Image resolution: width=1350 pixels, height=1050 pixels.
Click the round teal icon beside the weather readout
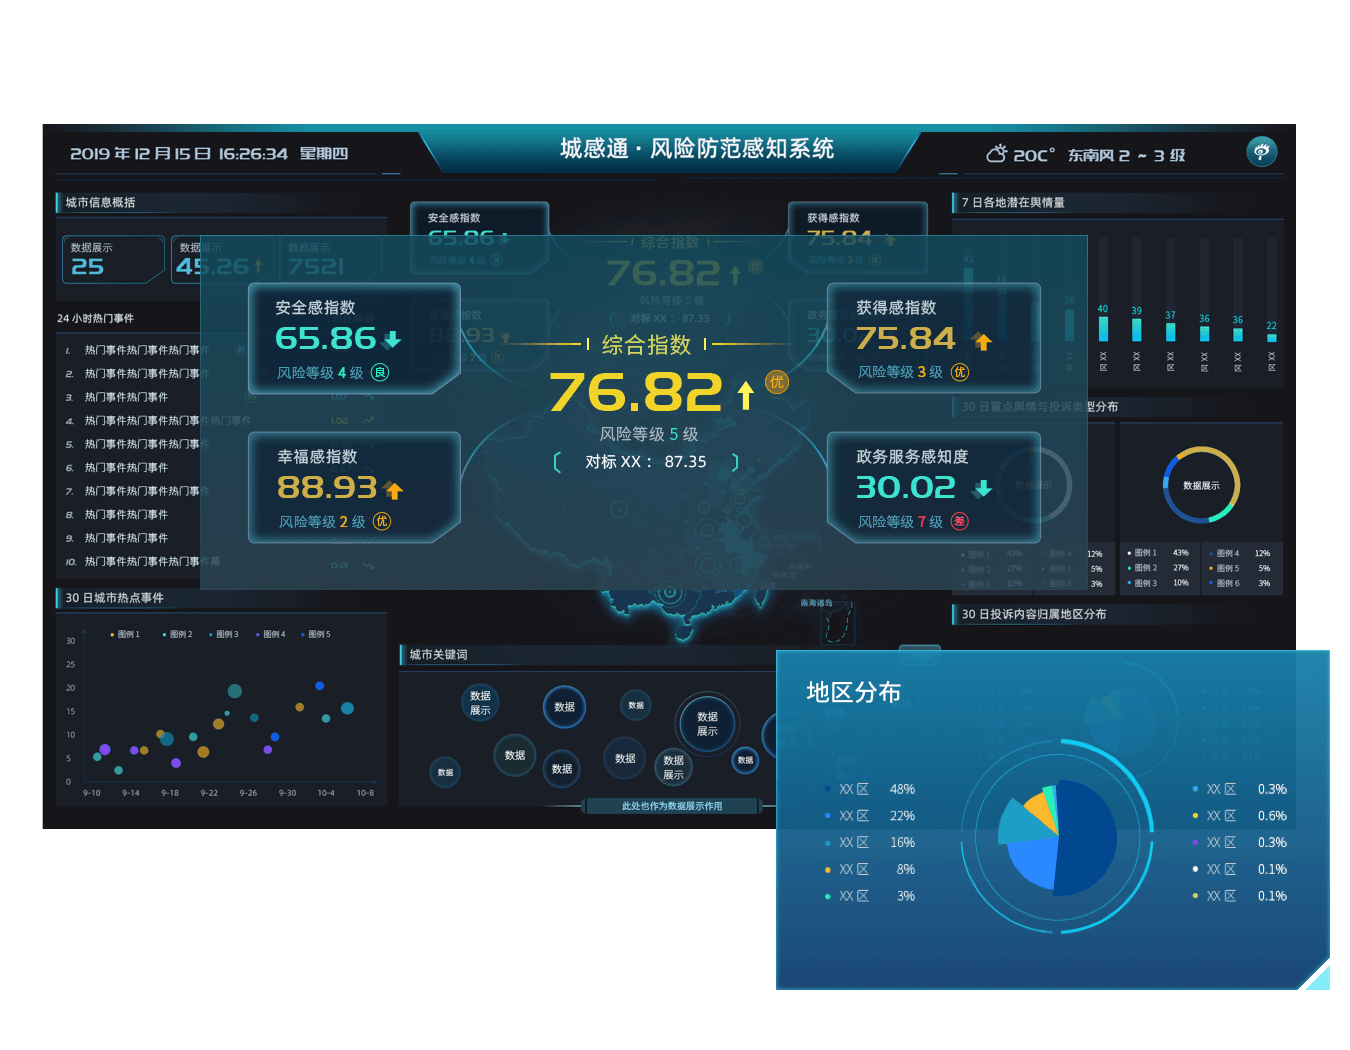[1262, 151]
